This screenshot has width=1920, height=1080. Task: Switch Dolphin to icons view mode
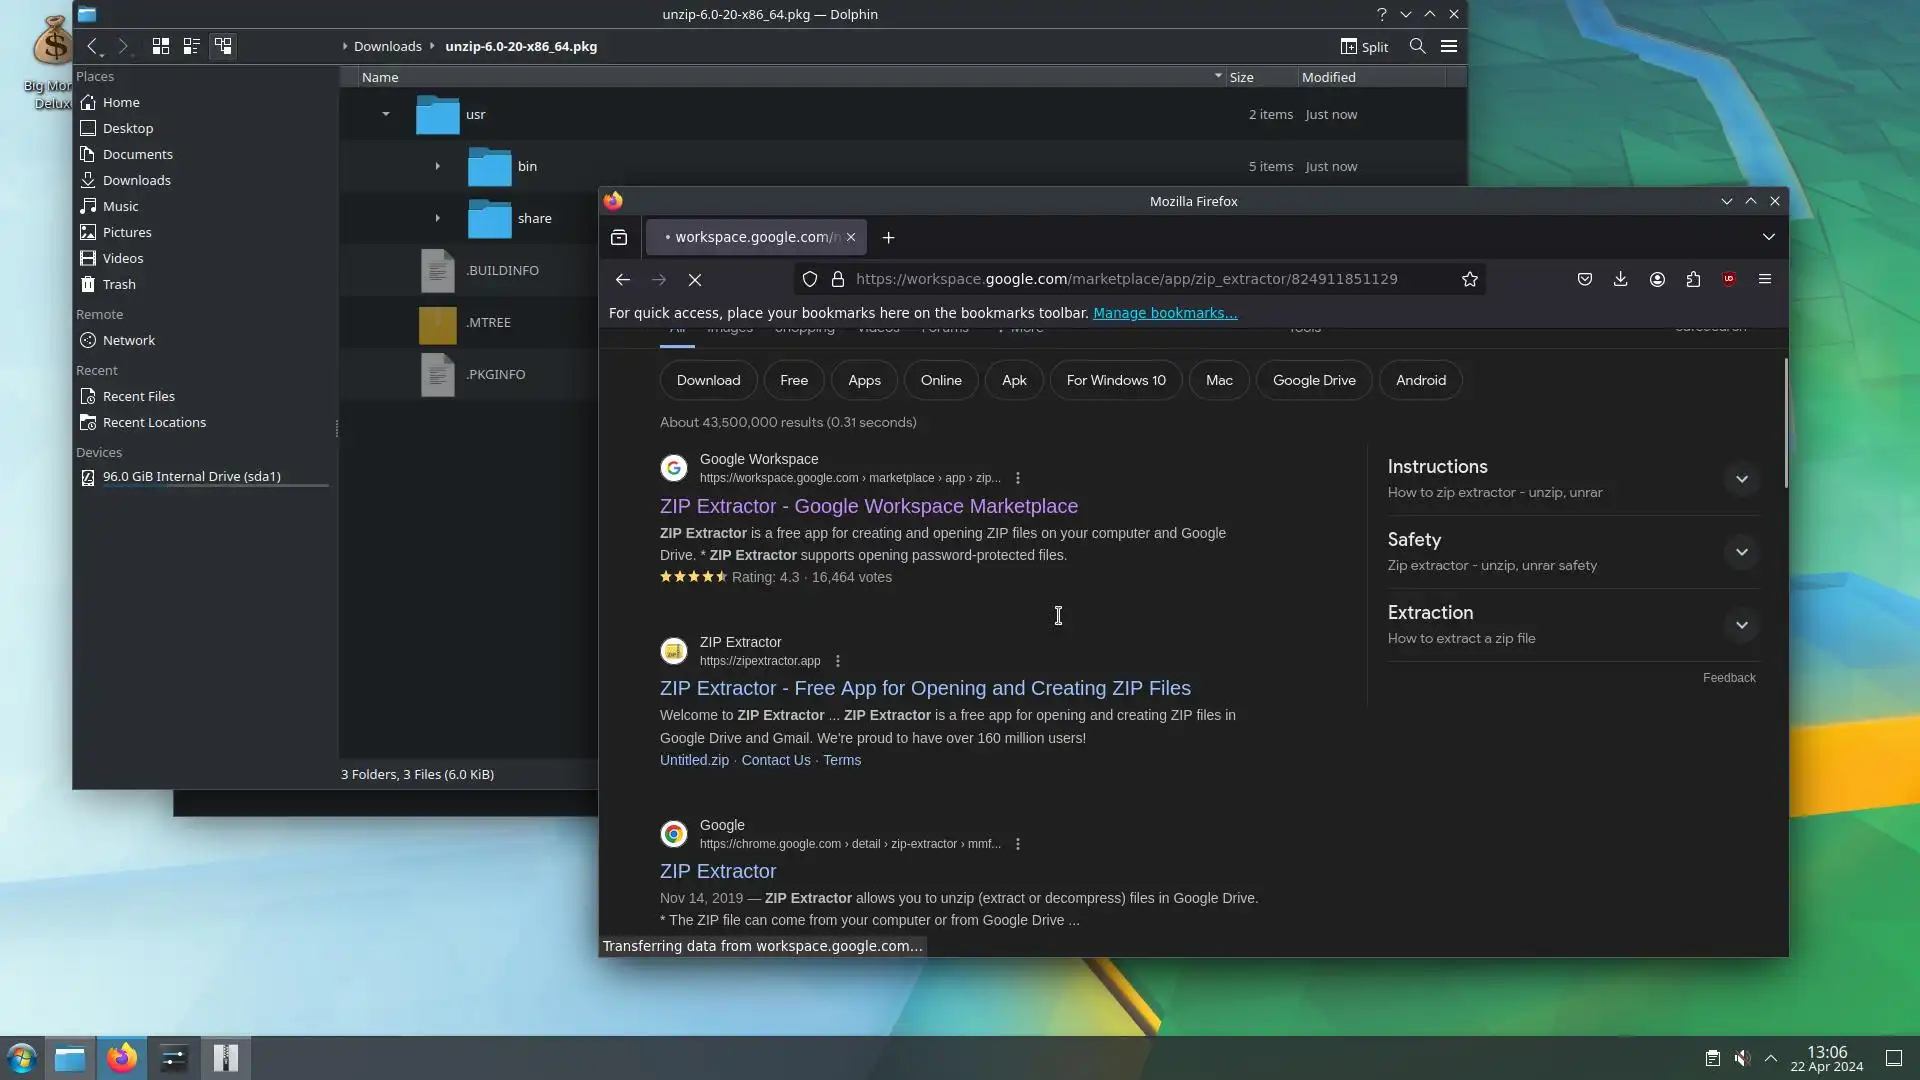coord(160,46)
